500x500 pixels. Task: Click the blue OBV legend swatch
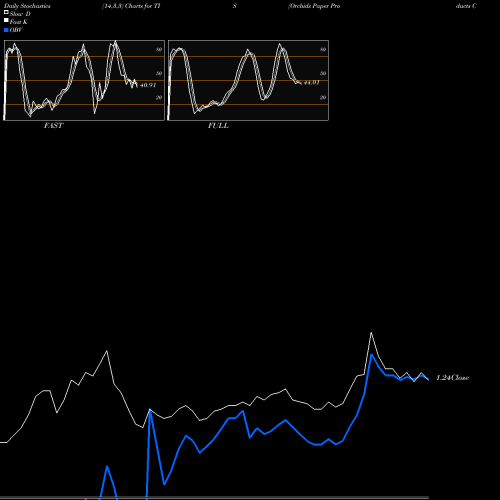[x=6, y=30]
